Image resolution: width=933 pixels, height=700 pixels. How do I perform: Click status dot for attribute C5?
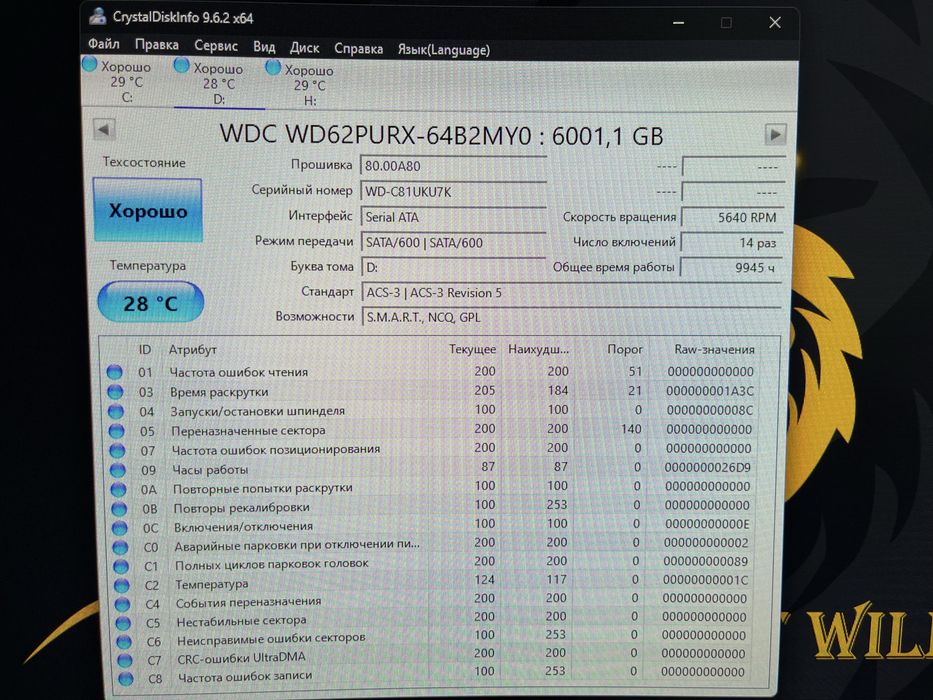tap(123, 623)
